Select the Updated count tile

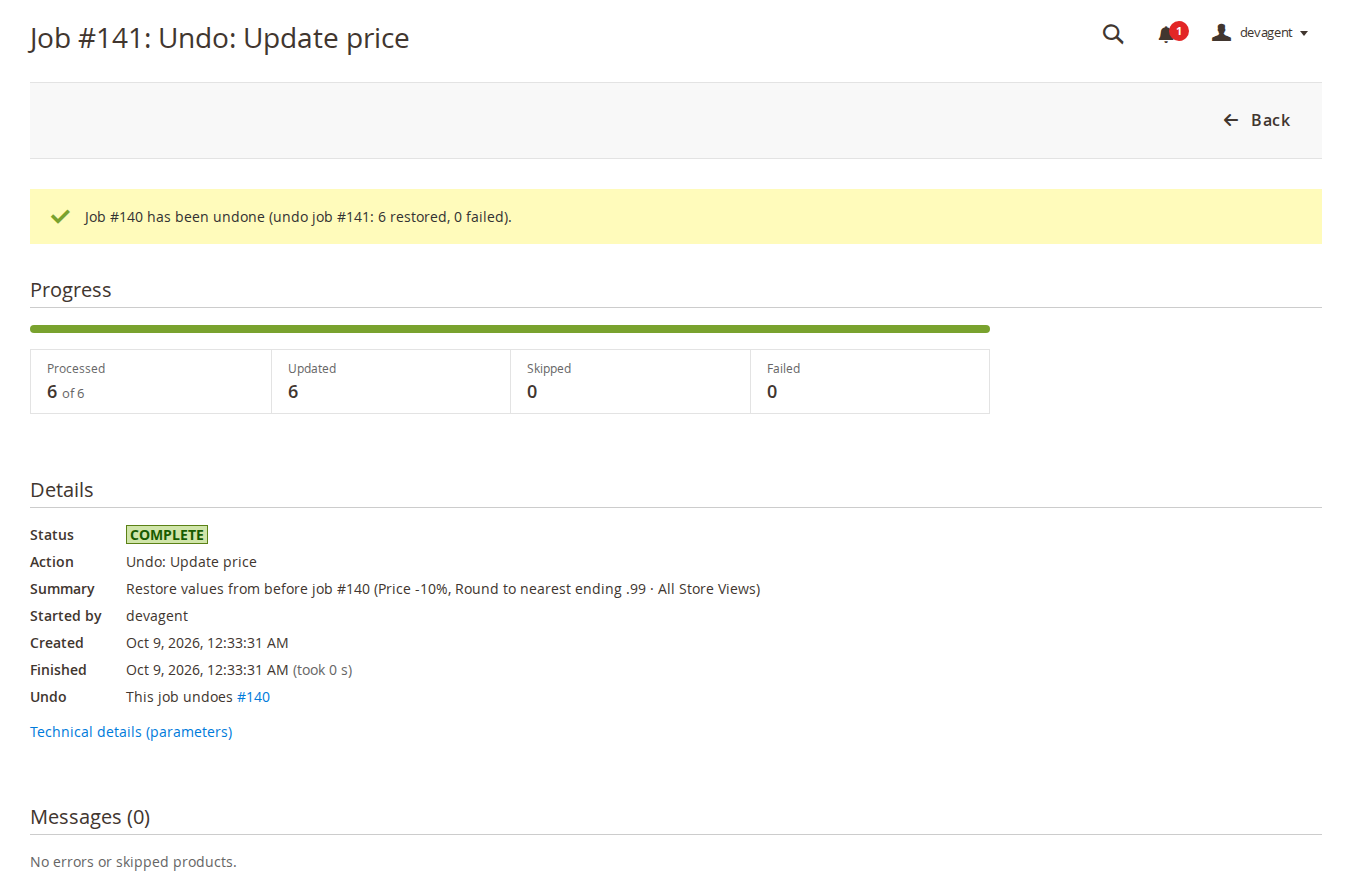[391, 381]
